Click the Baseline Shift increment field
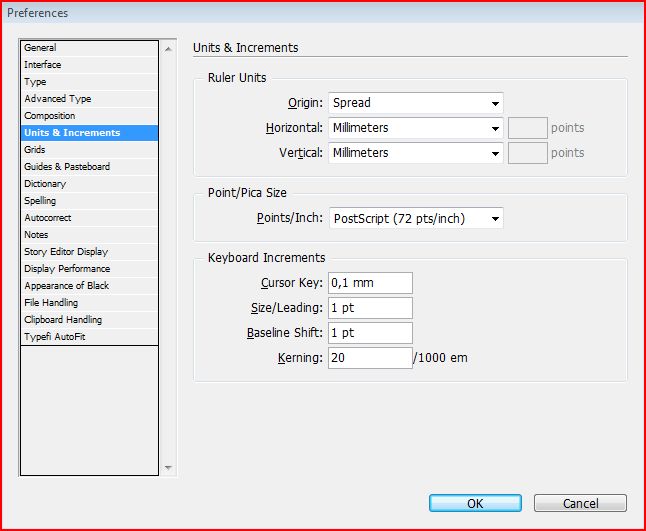The height and width of the screenshot is (531, 646). pyautogui.click(x=370, y=333)
